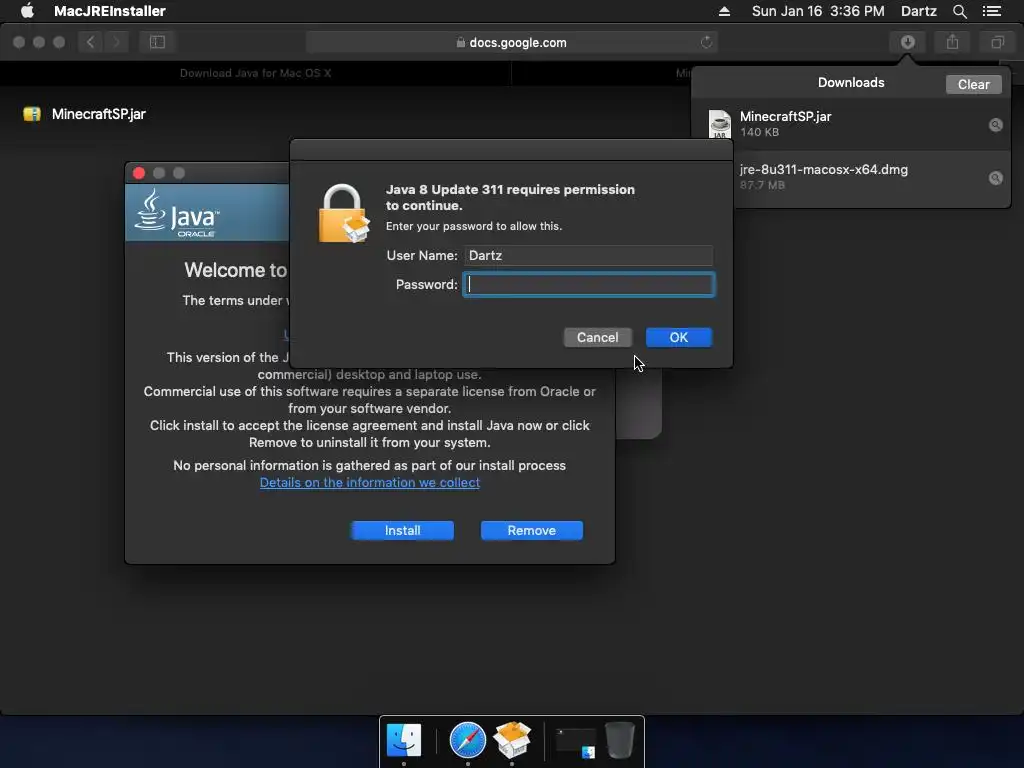Cancel the password dialog
1024x768 pixels.
click(598, 338)
